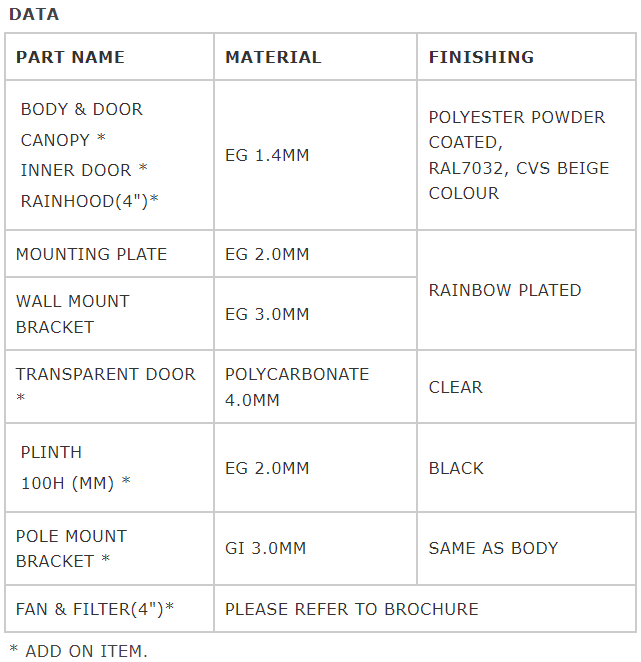
Task: Click the INNER DOOR part entry
Action: pos(84,170)
